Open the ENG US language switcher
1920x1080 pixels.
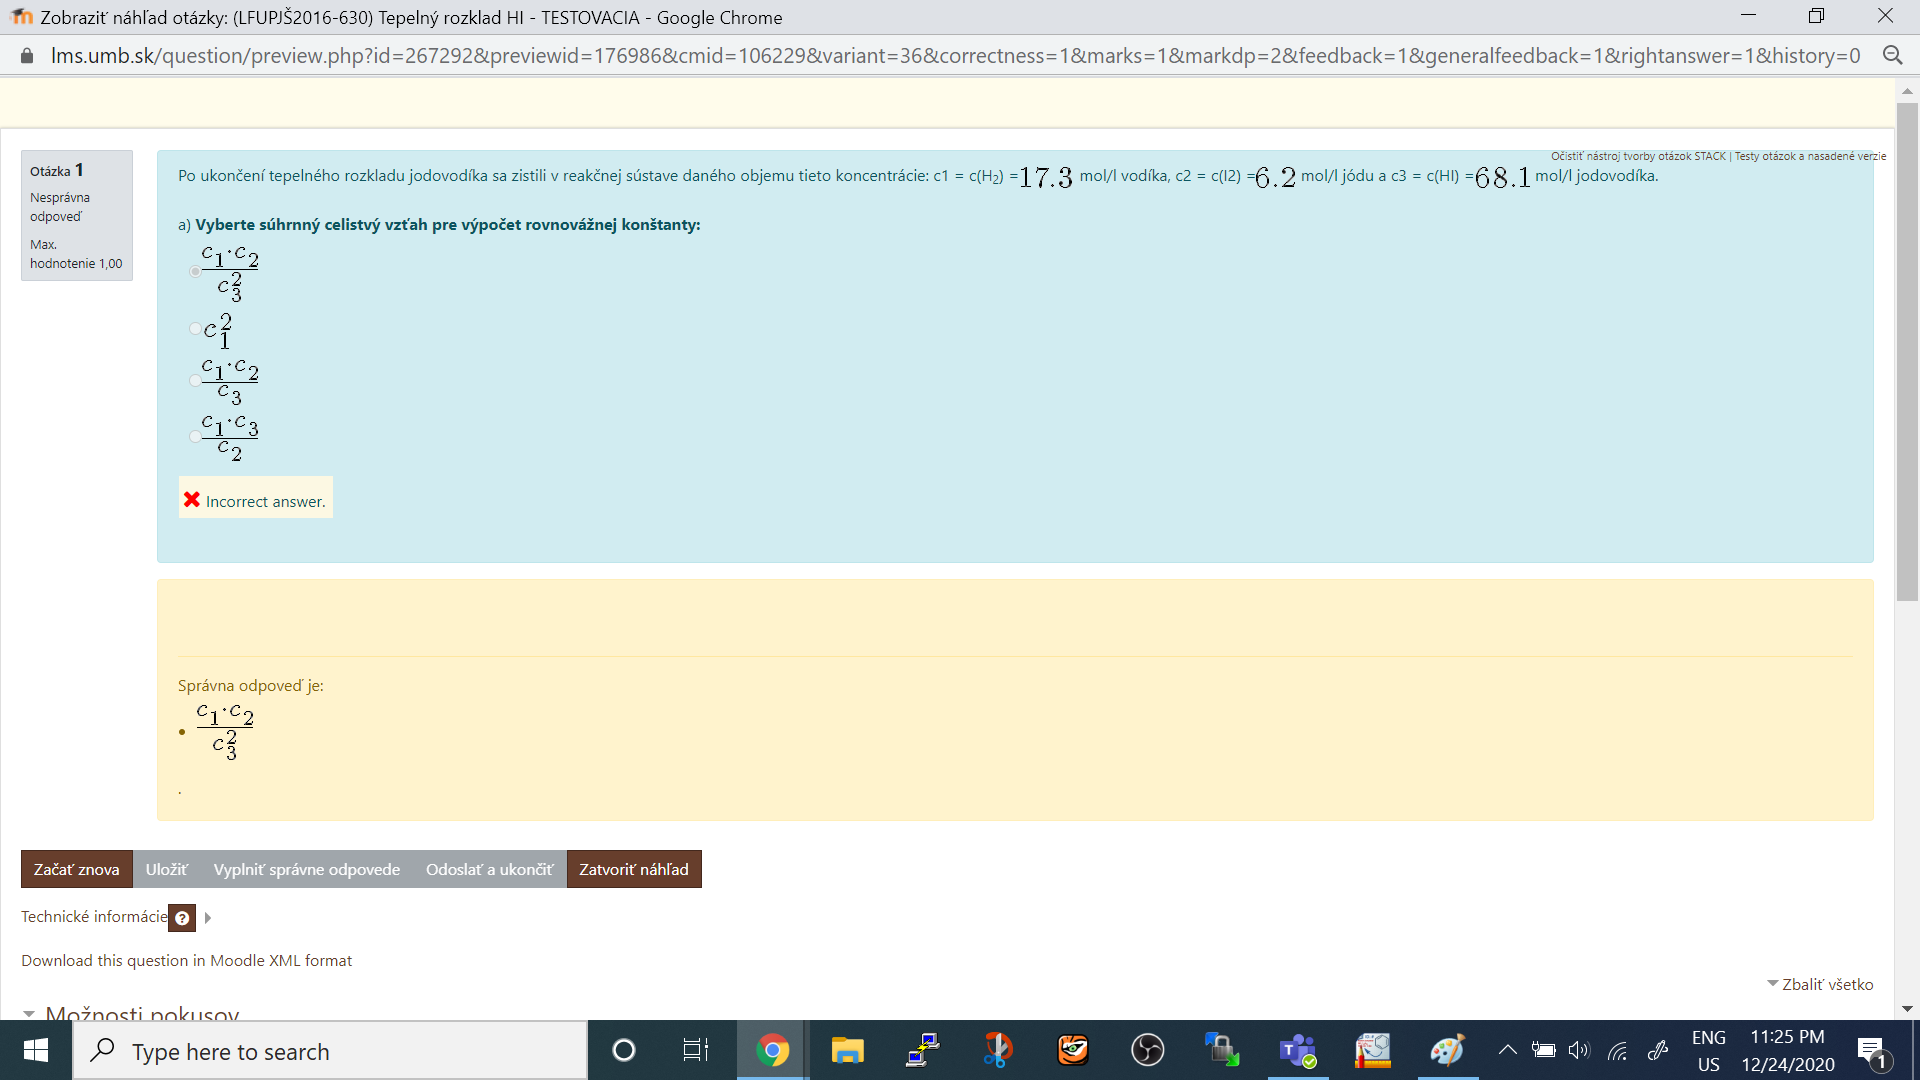point(1710,1050)
